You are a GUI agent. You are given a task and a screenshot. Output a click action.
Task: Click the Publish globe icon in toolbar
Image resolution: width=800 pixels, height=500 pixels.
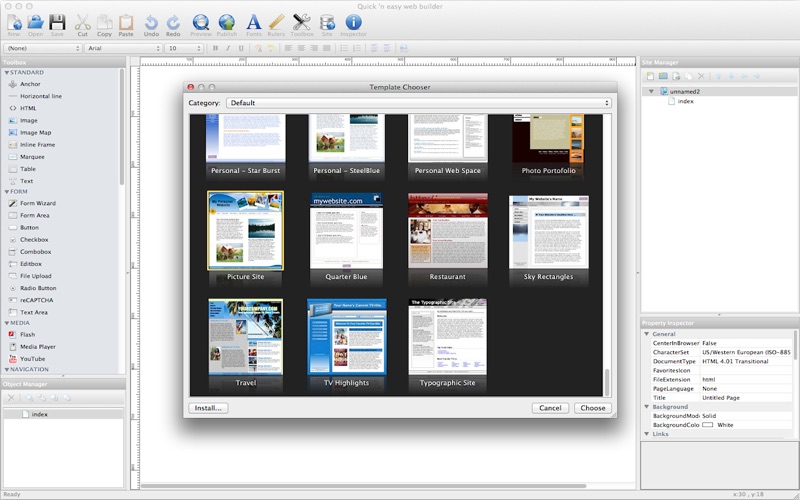[x=227, y=22]
